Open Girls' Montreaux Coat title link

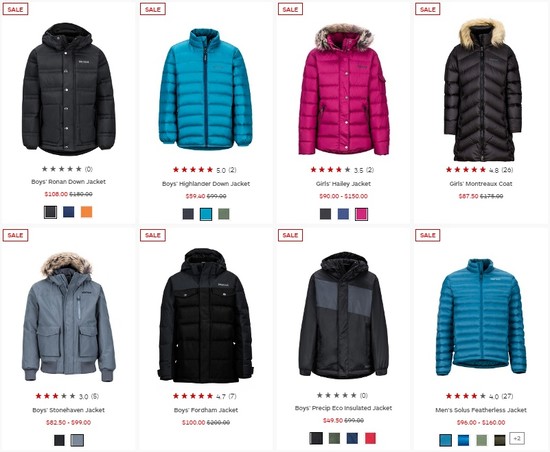coord(481,184)
